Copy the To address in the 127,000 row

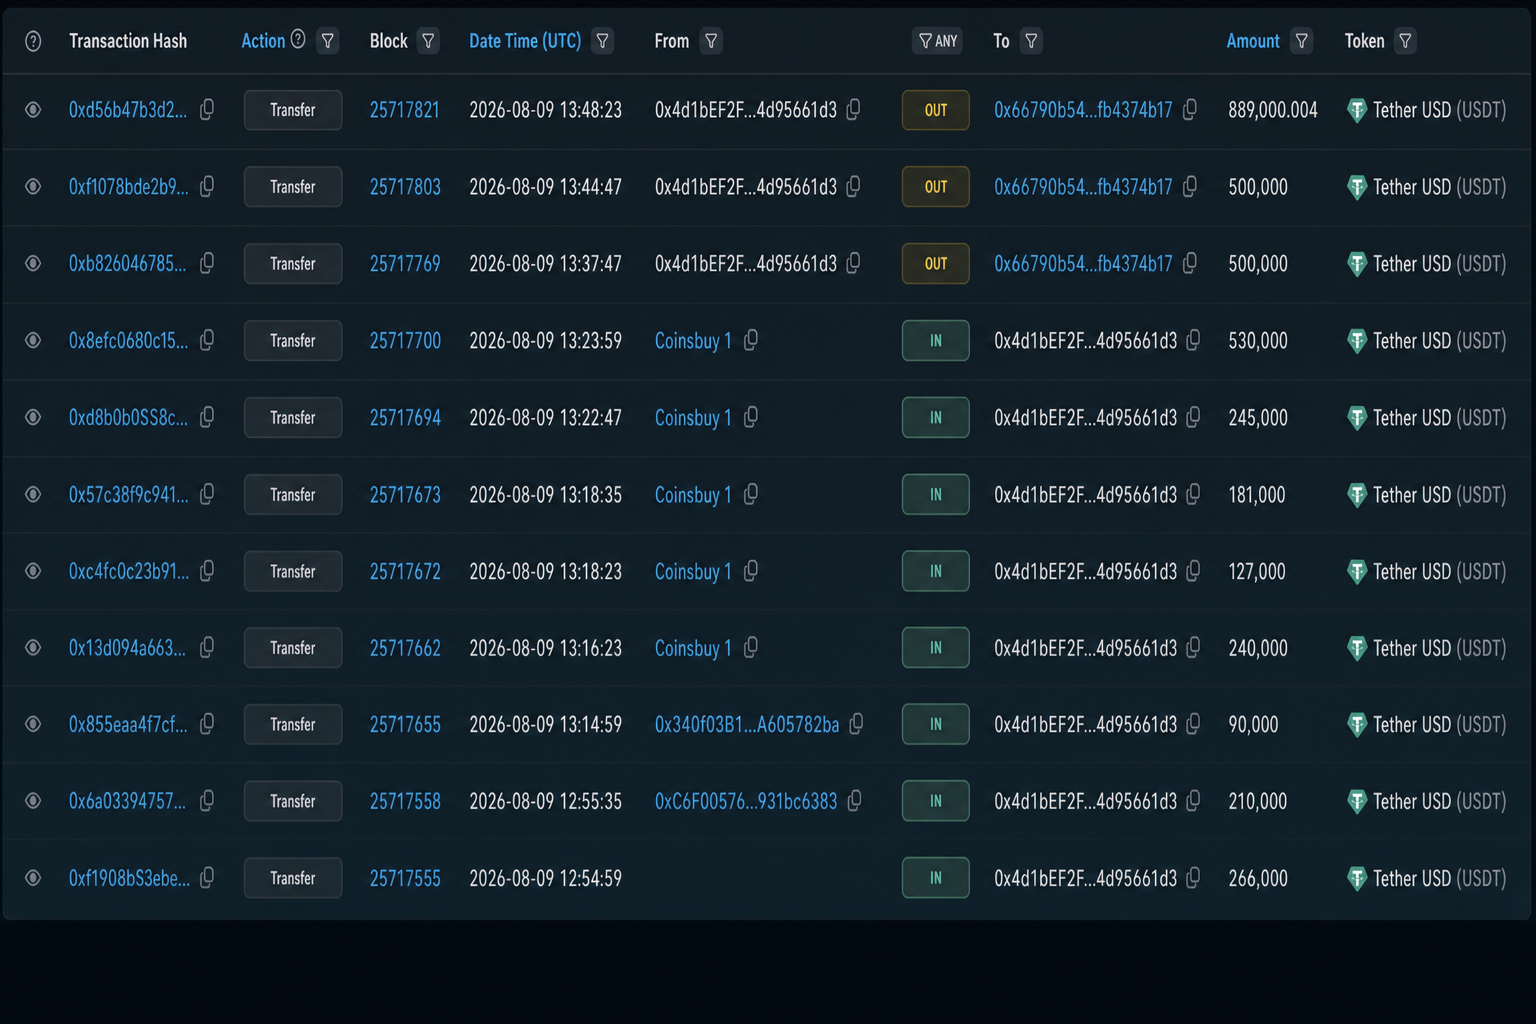point(1193,571)
